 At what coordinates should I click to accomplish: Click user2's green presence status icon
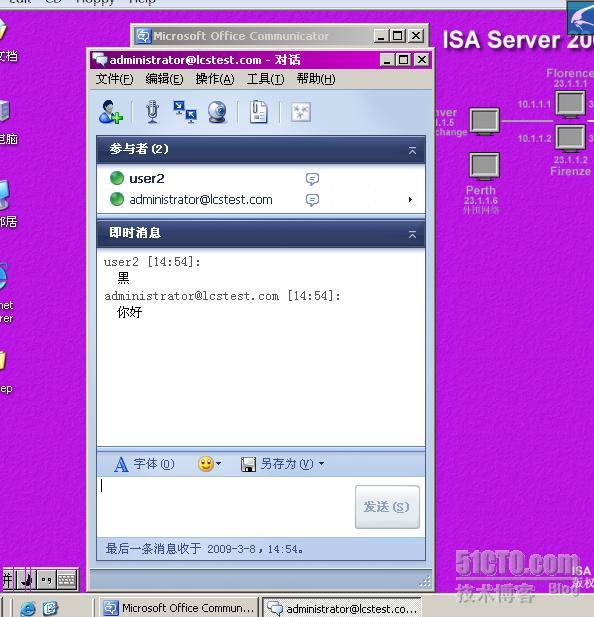point(117,178)
